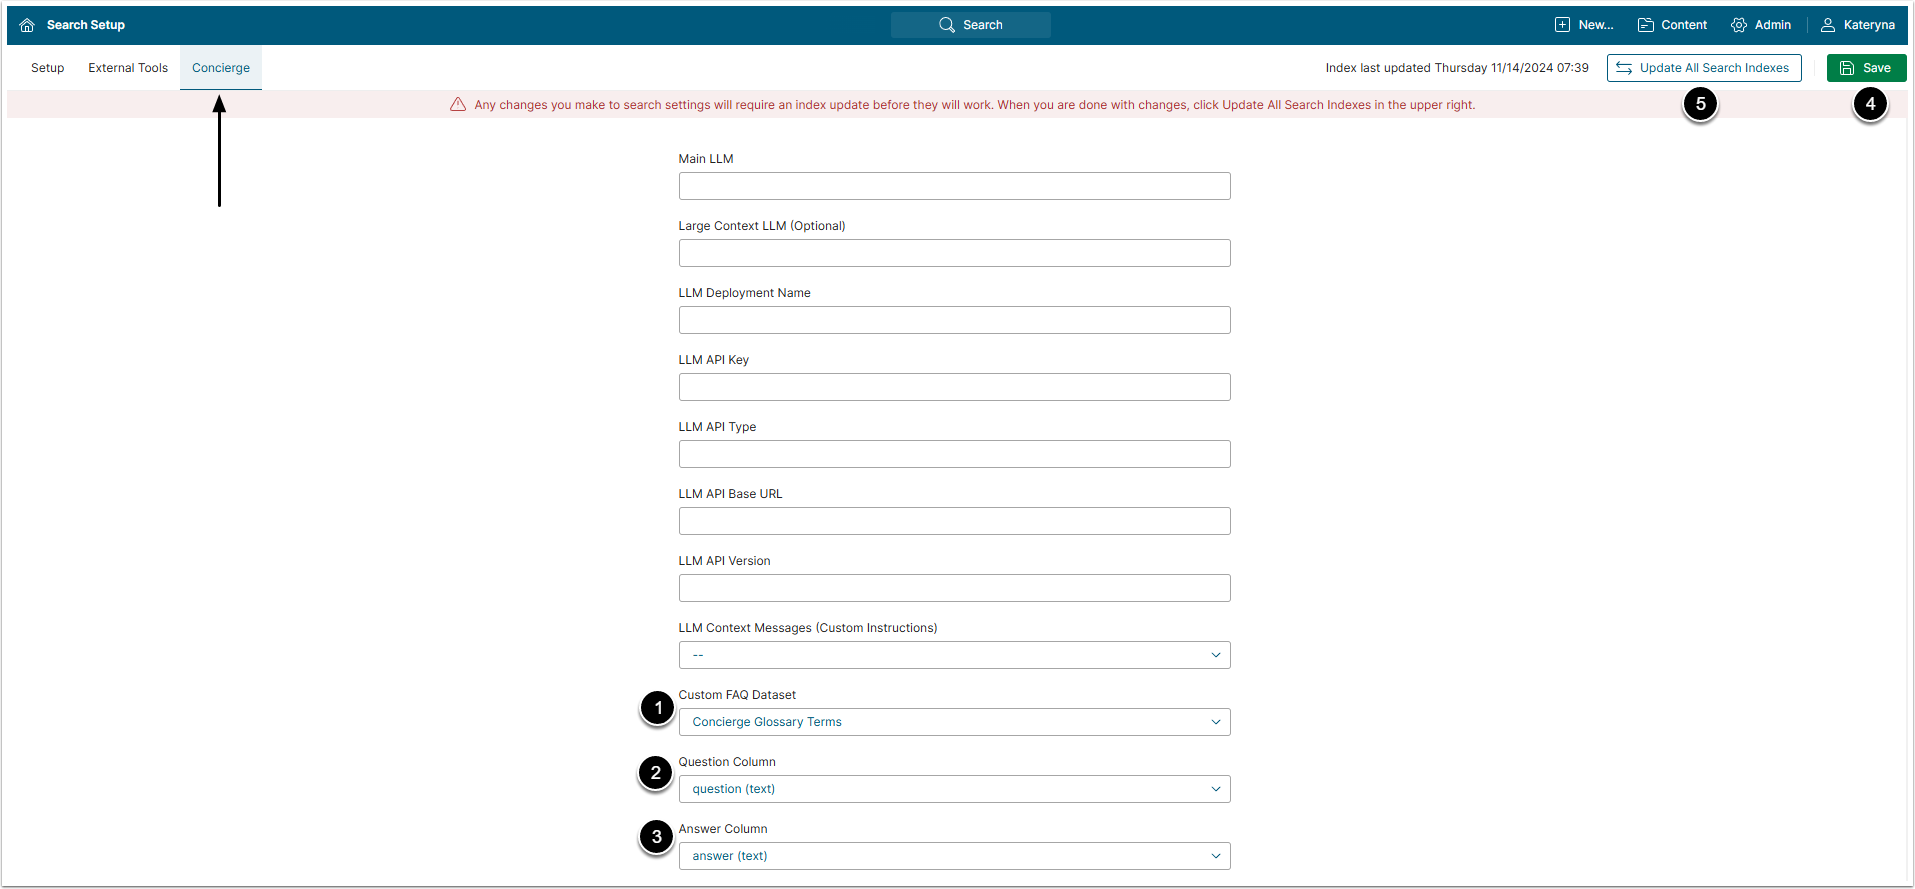Click the Kateryna user profile icon
Screen dimensions: 1915x889
click(x=1828, y=25)
